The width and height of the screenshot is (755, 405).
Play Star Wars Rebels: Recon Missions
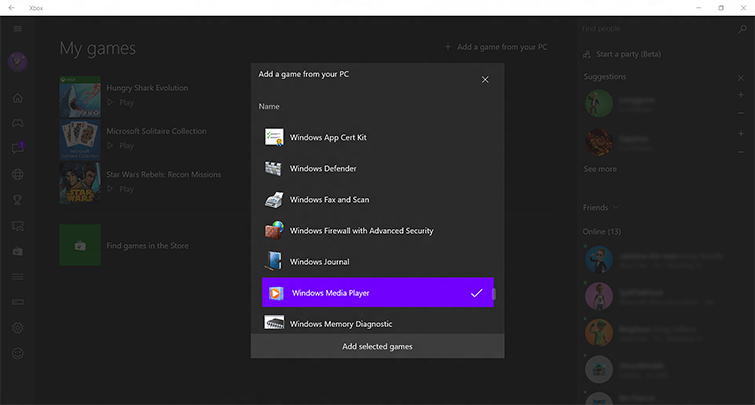click(120, 189)
